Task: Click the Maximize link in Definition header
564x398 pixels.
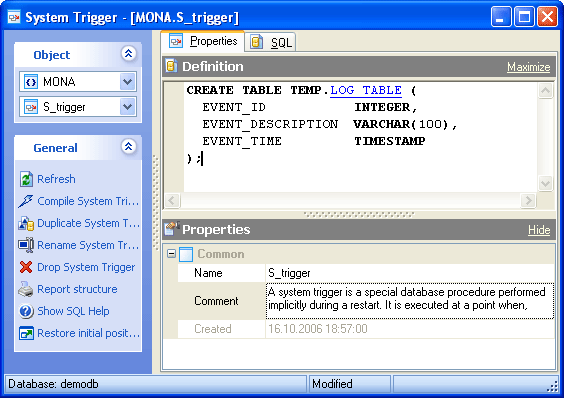Action: [x=528, y=67]
